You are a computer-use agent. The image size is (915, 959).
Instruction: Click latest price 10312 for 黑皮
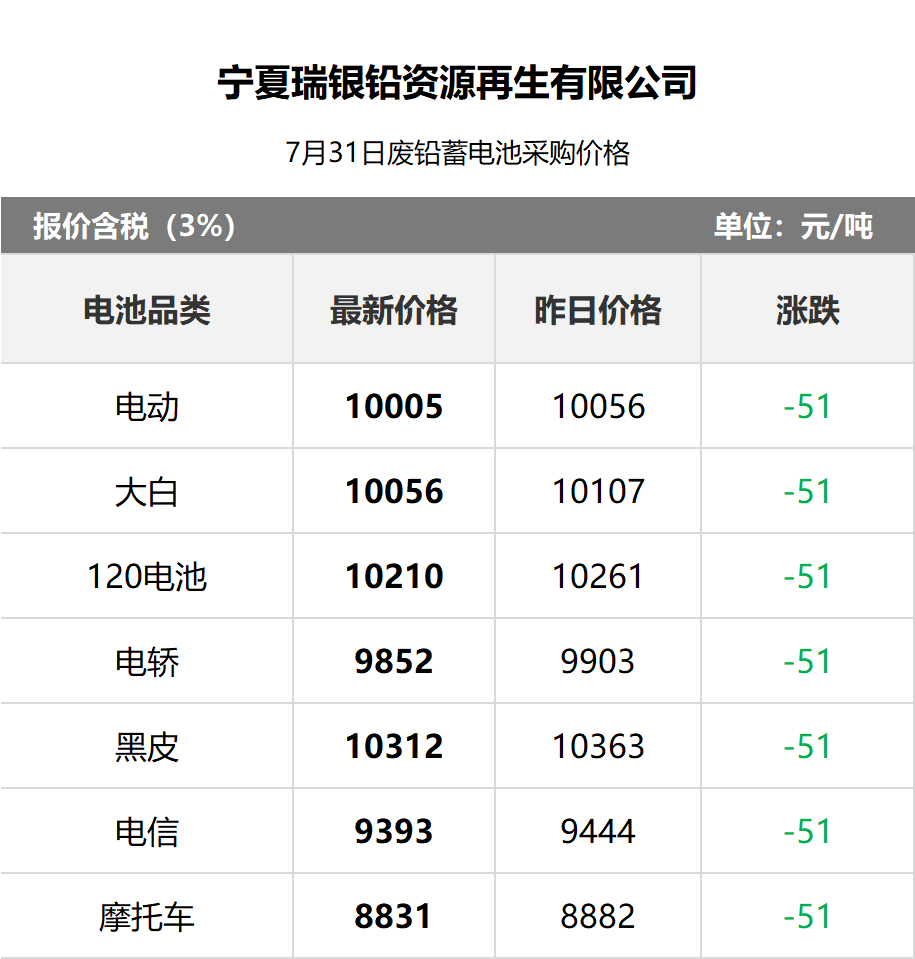click(394, 747)
